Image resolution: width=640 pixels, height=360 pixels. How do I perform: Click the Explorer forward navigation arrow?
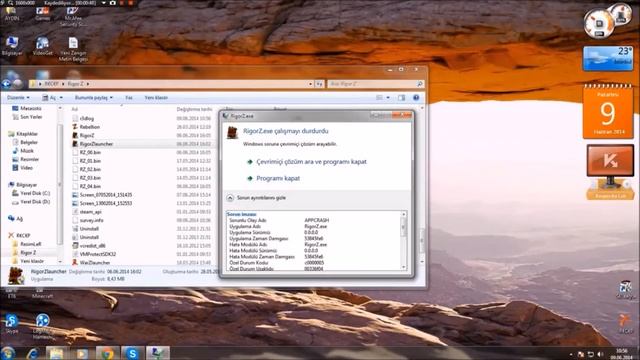click(18, 84)
